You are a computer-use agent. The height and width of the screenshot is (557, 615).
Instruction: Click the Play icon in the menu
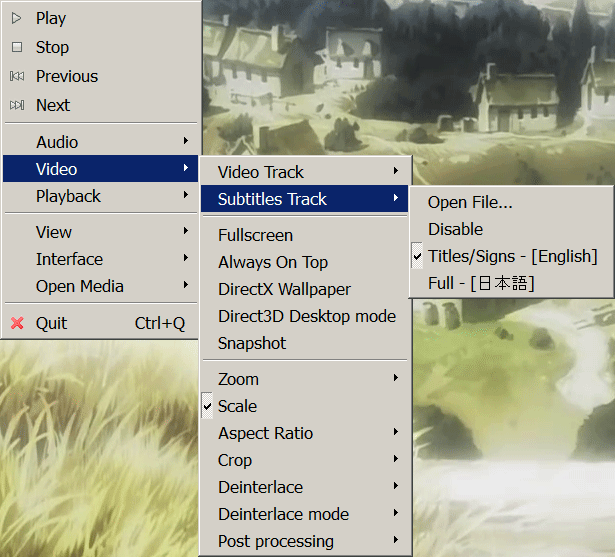coord(16,18)
